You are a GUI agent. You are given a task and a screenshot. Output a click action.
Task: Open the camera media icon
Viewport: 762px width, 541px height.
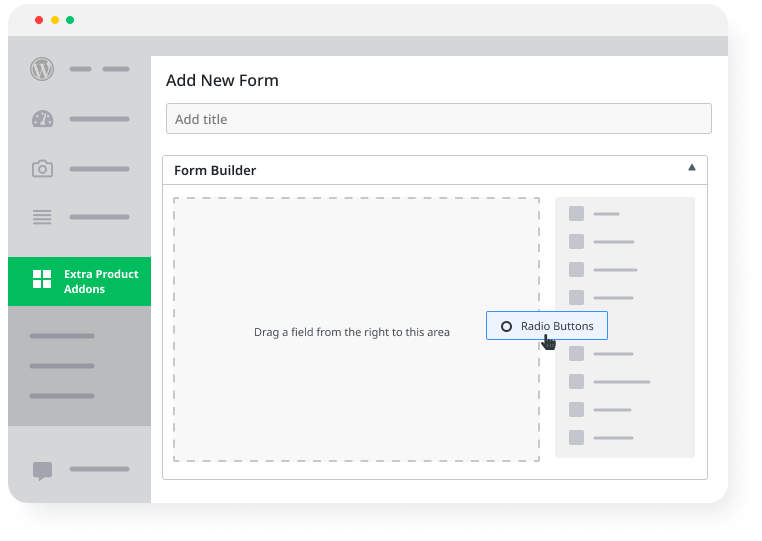coord(42,169)
